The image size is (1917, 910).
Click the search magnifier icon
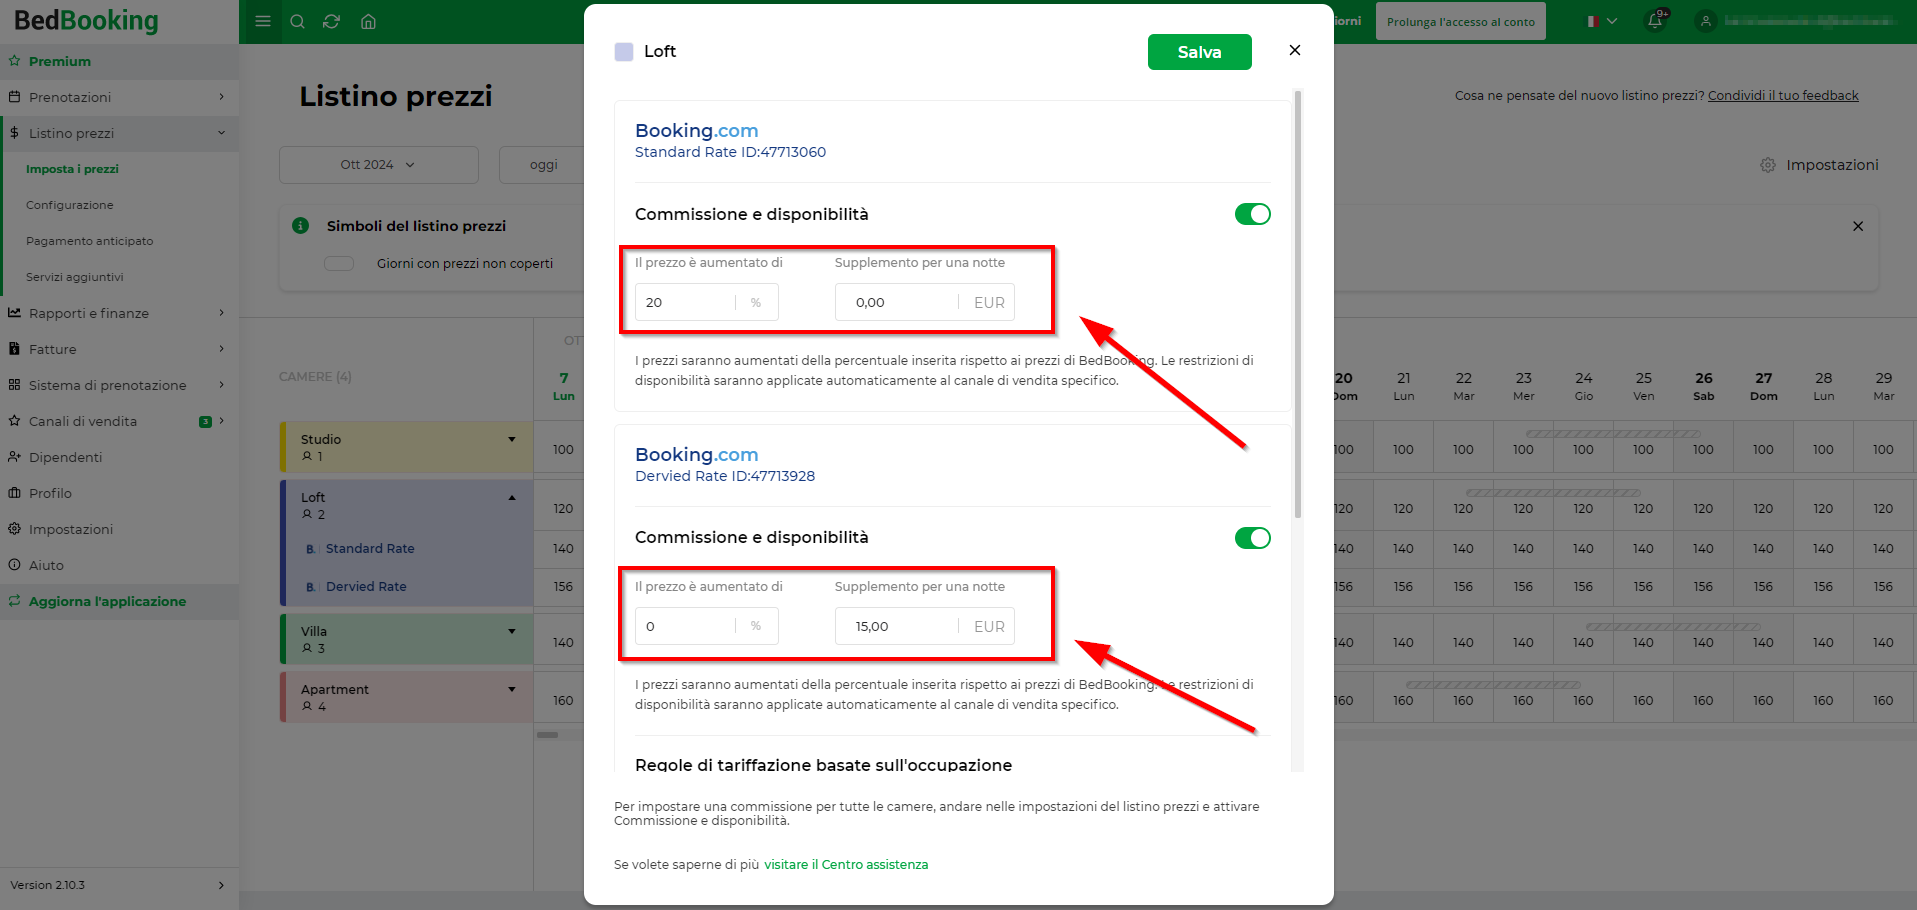click(297, 21)
